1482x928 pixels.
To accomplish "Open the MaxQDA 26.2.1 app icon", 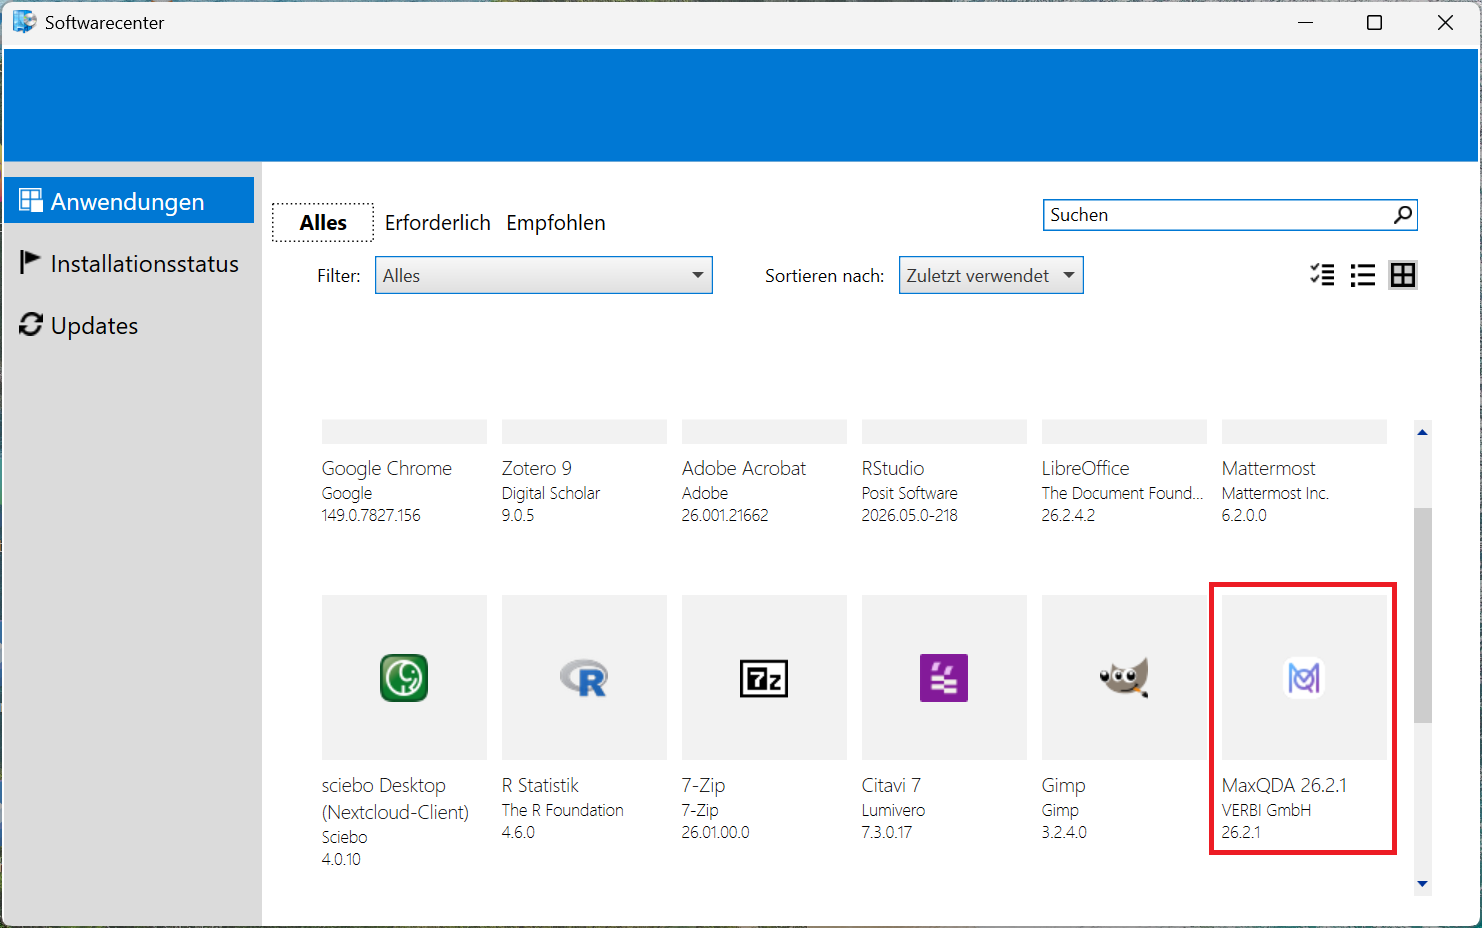I will tap(1304, 678).
